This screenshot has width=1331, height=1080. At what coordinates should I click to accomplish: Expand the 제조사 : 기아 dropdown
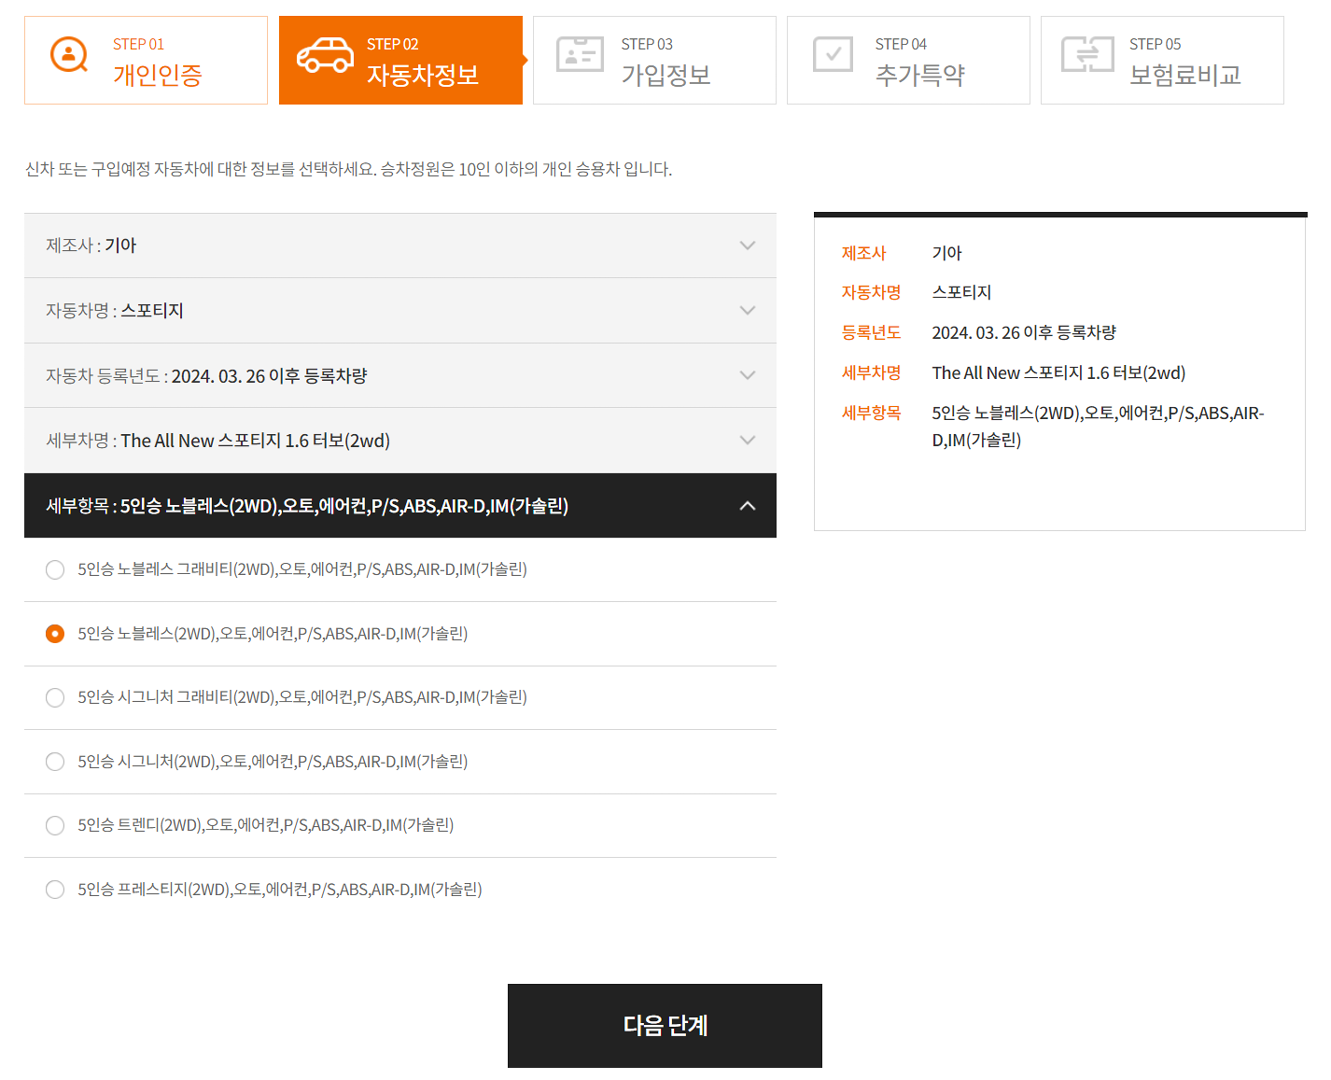coord(400,245)
